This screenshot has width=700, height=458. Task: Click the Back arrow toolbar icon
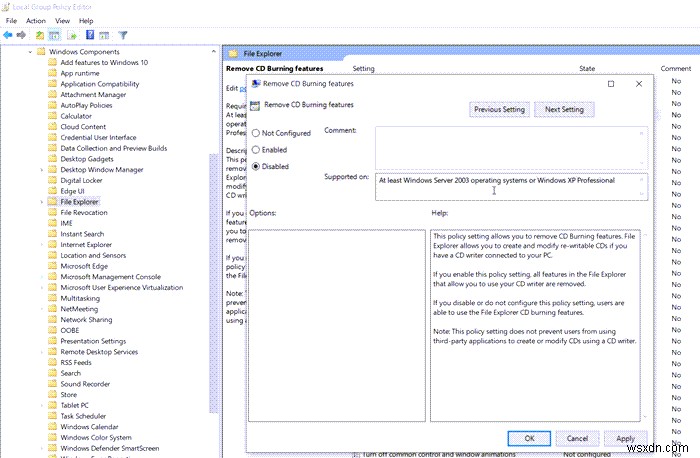click(x=8, y=35)
